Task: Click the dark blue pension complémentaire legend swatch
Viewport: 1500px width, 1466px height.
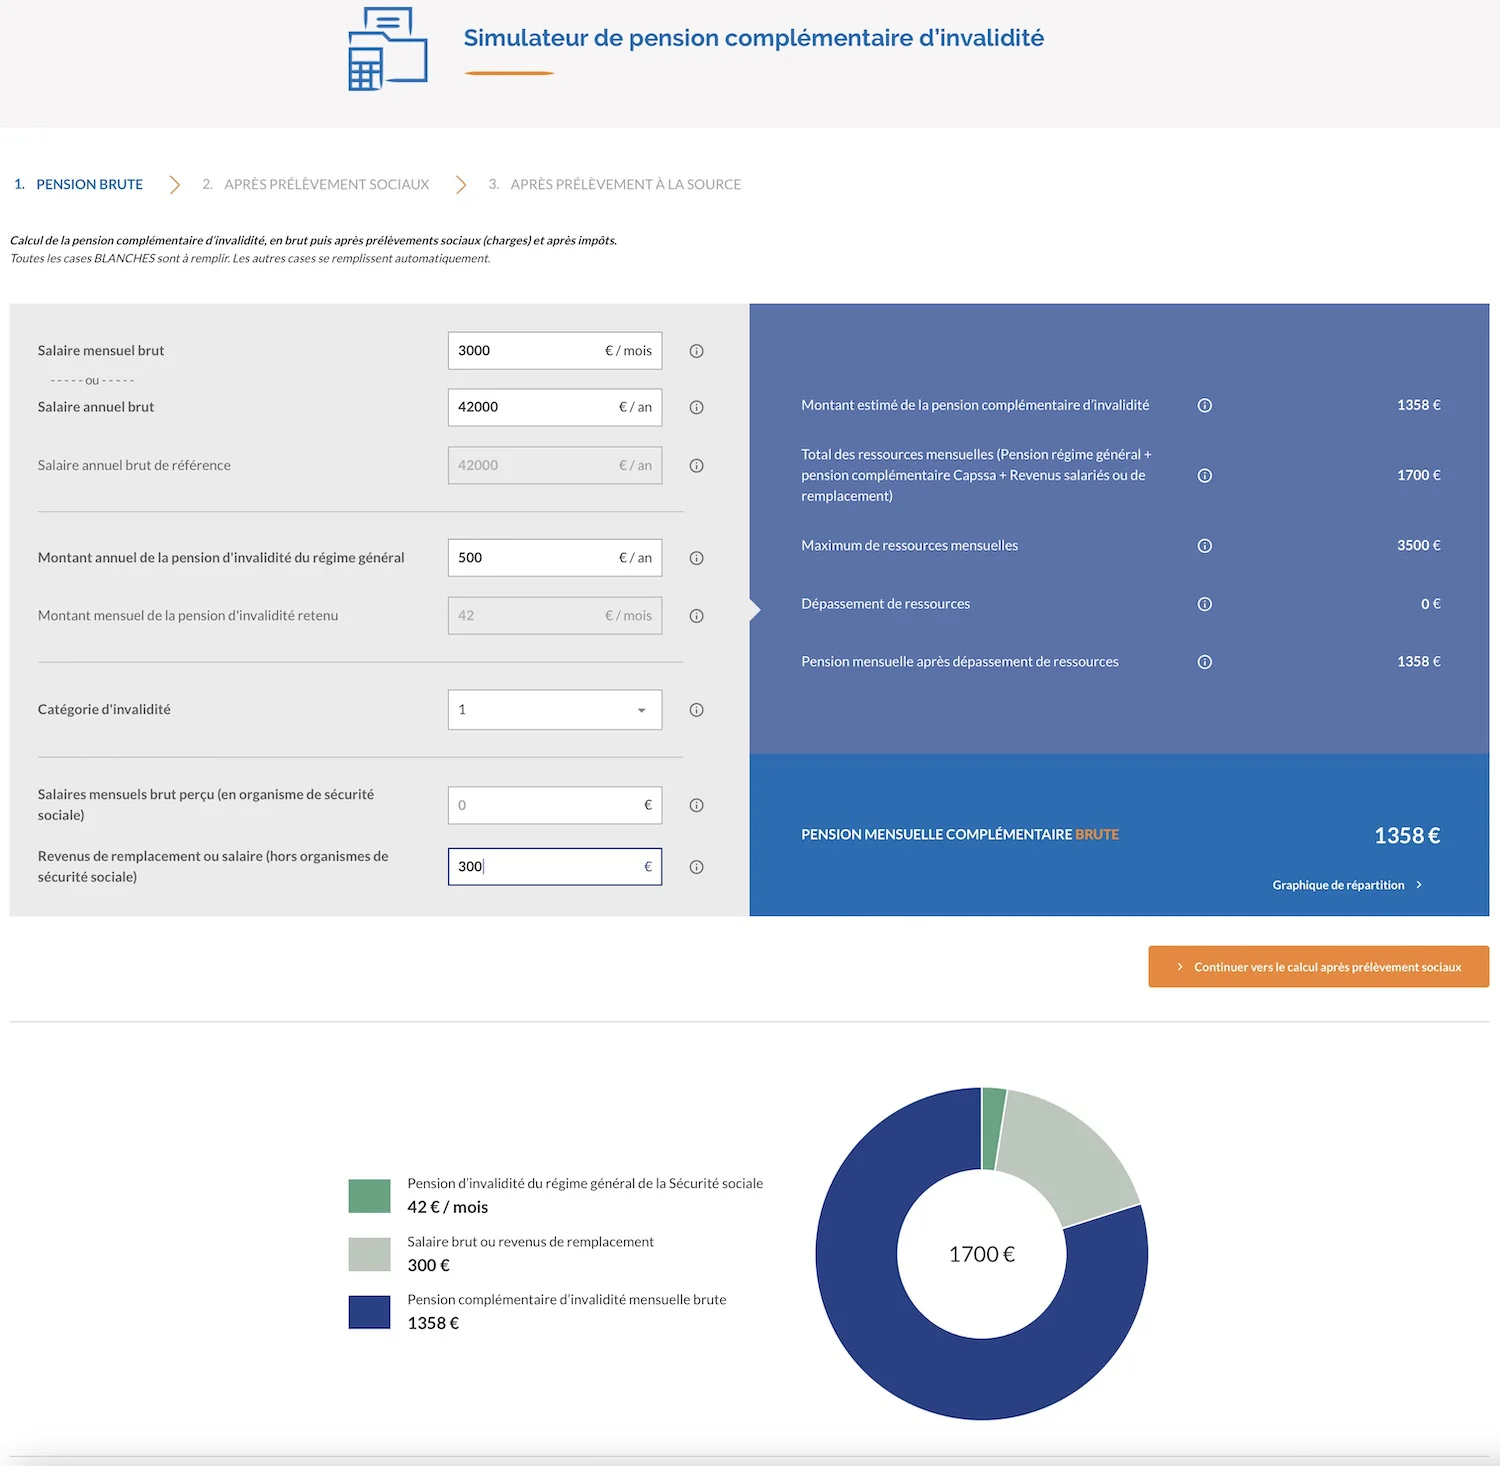Action: [x=369, y=1312]
